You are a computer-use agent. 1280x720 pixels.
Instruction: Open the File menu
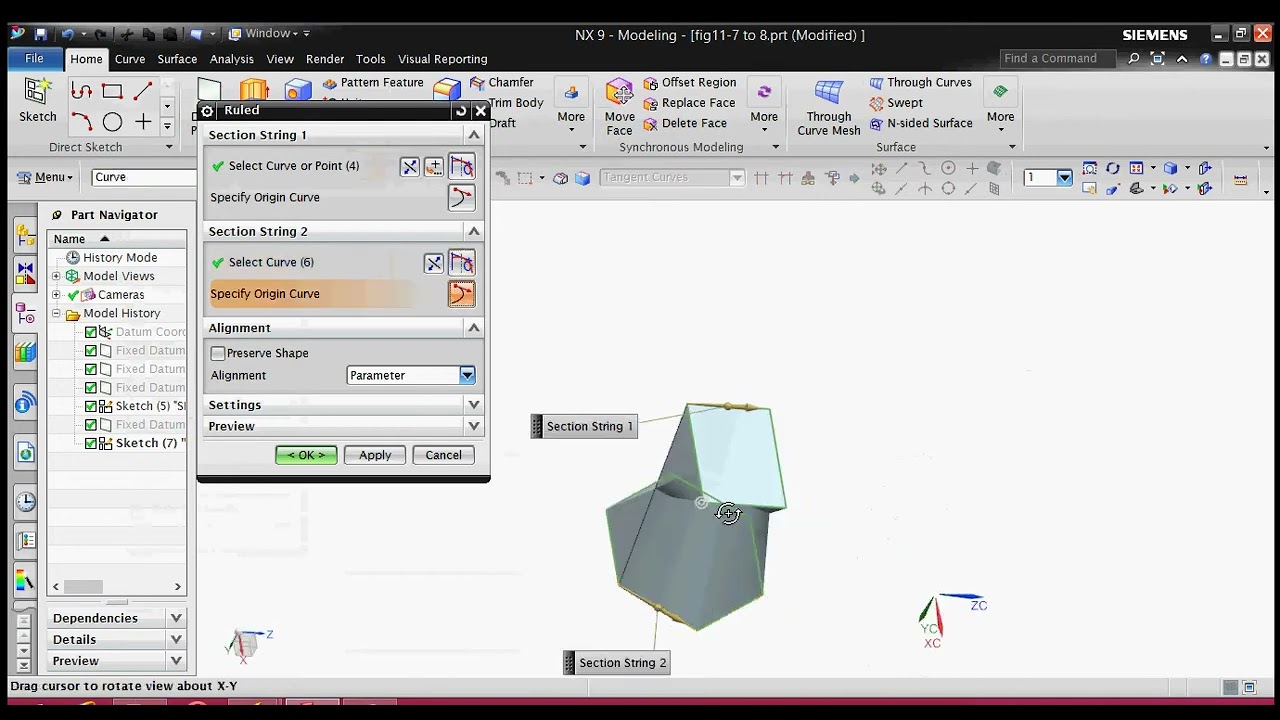tap(34, 58)
